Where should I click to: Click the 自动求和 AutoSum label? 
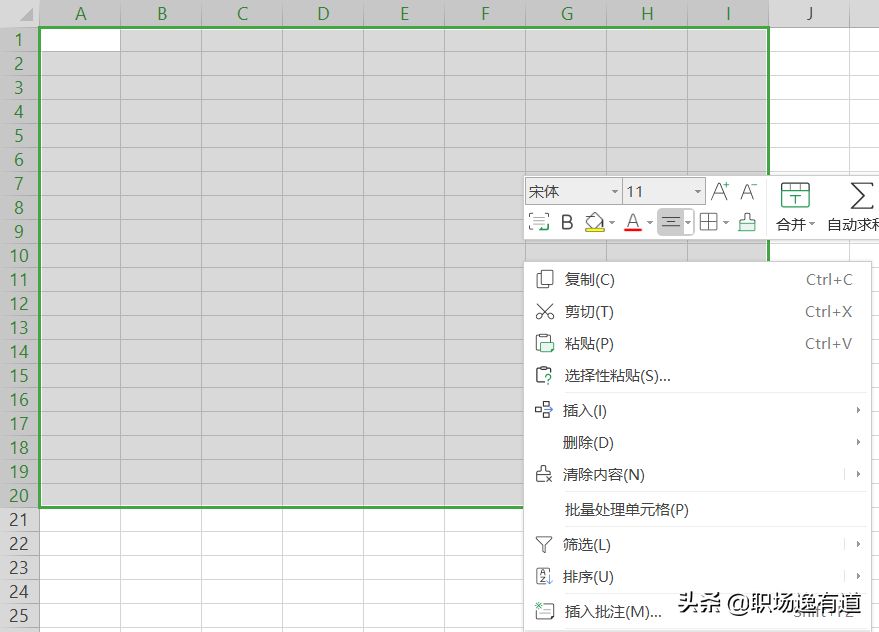point(853,224)
